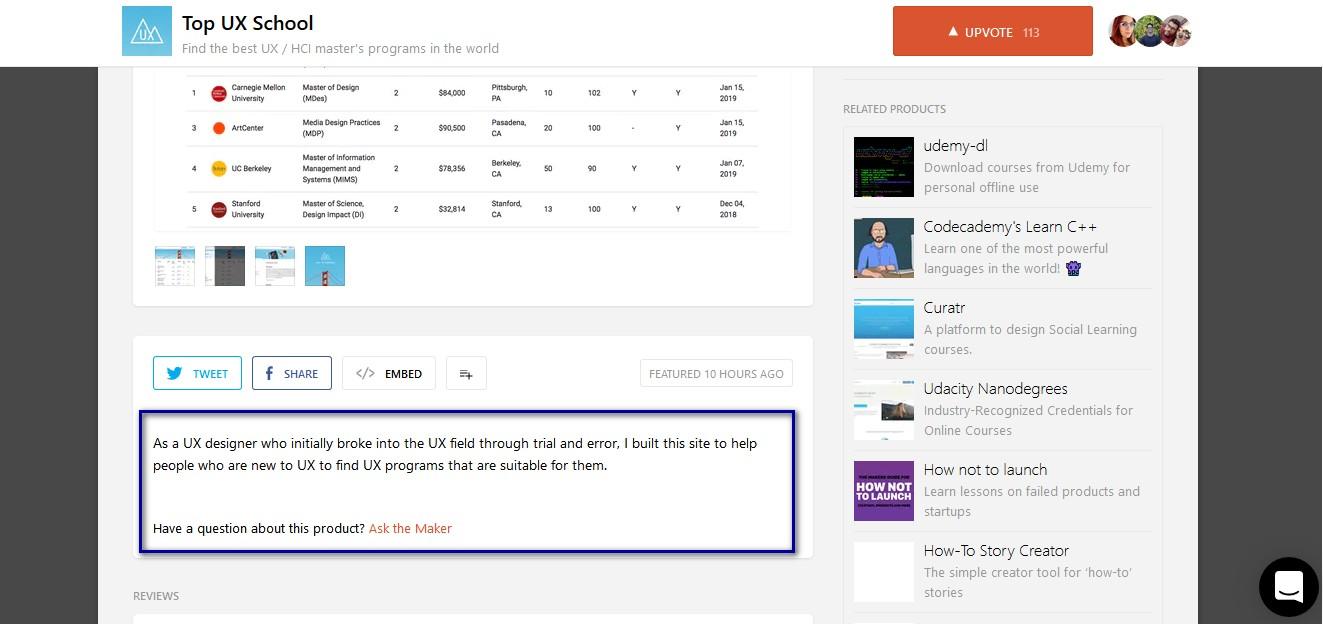Click the ArtCenter orange logo
Screen dimensions: 1323x624
tap(219, 128)
